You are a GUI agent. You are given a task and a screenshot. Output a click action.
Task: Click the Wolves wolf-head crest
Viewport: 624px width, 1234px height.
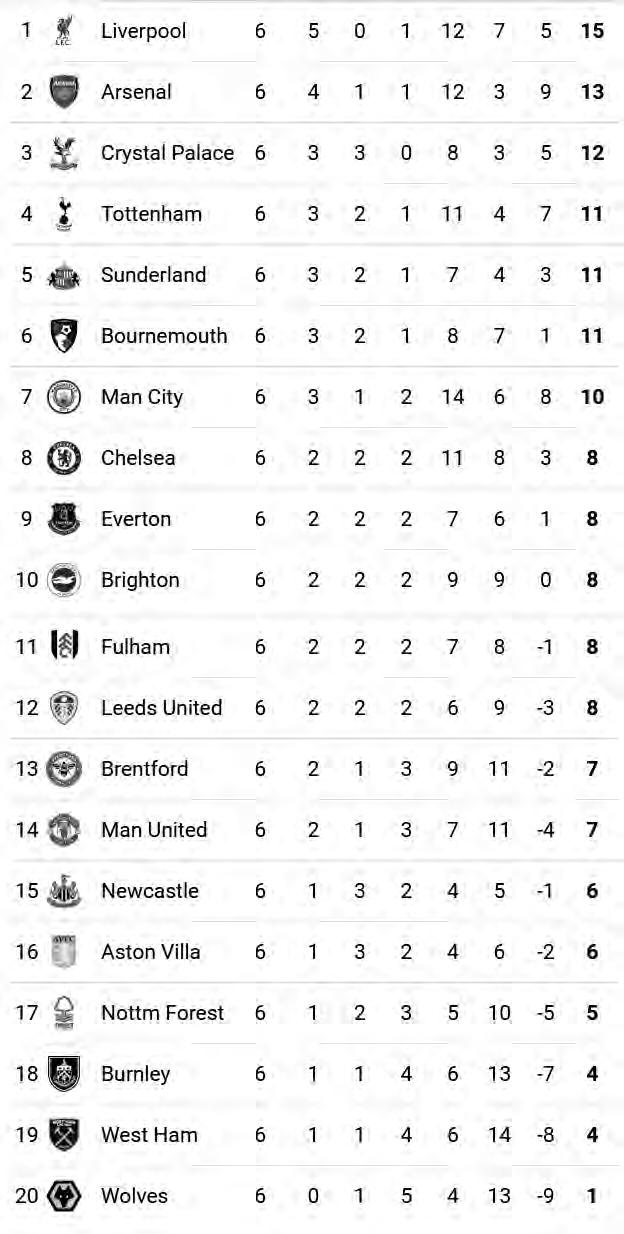point(64,1195)
